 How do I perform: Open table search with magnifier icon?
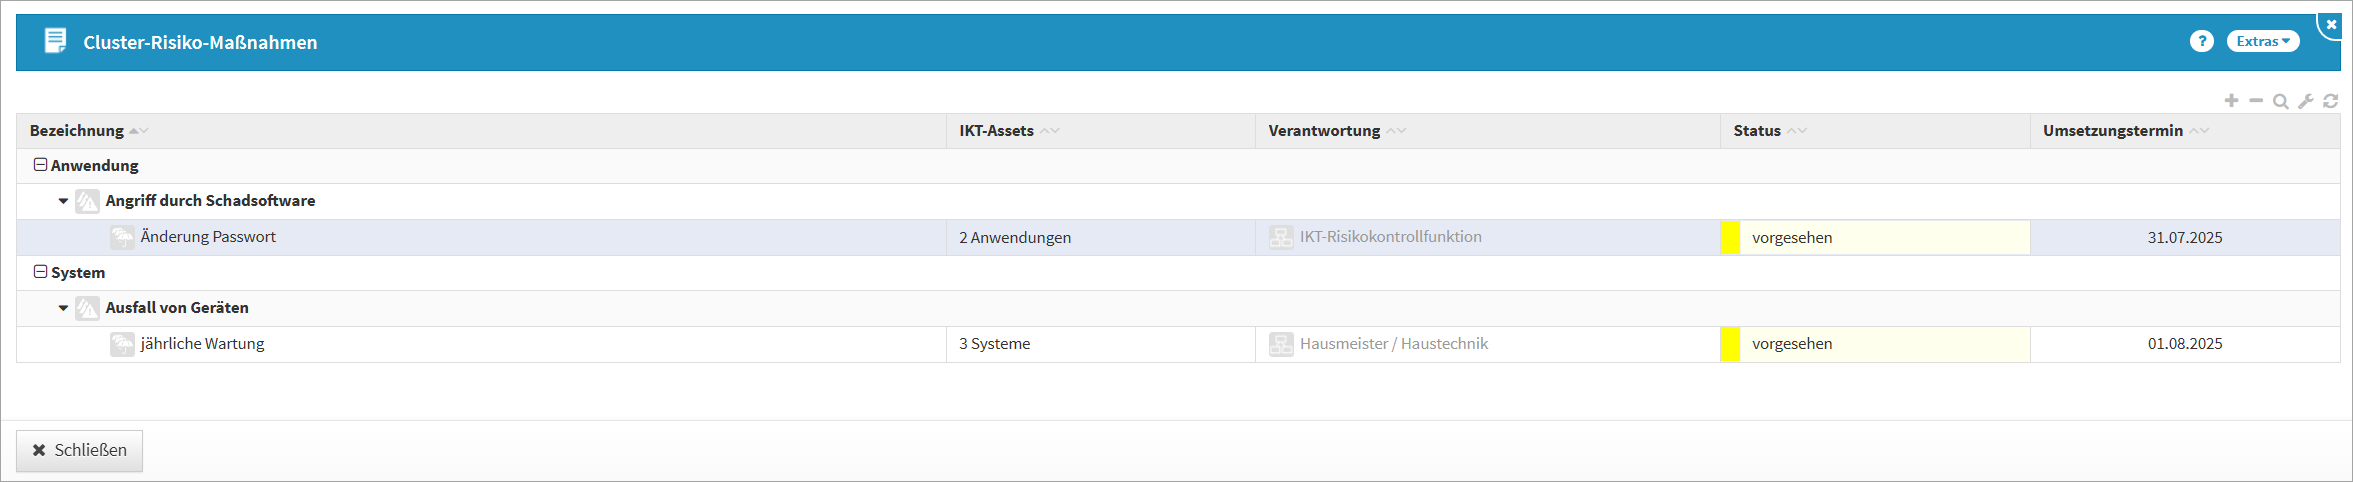(x=2281, y=101)
